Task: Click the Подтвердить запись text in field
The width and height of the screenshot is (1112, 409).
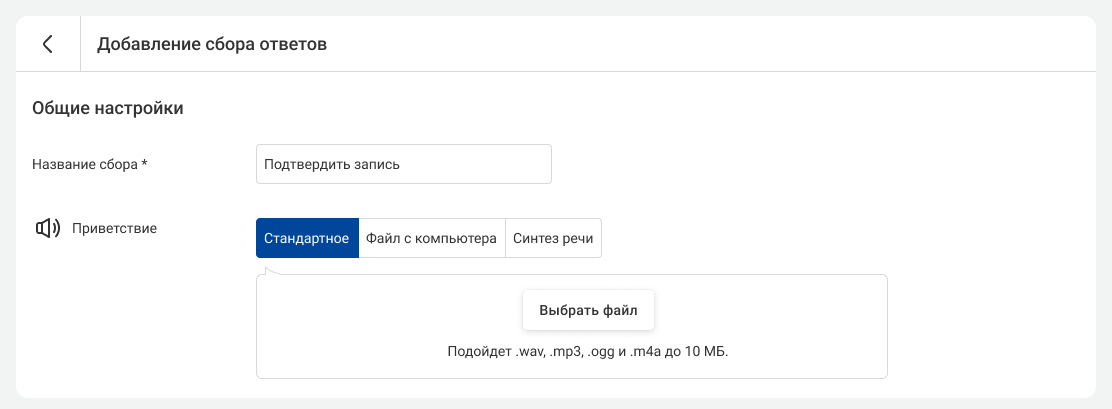Action: coord(332,164)
